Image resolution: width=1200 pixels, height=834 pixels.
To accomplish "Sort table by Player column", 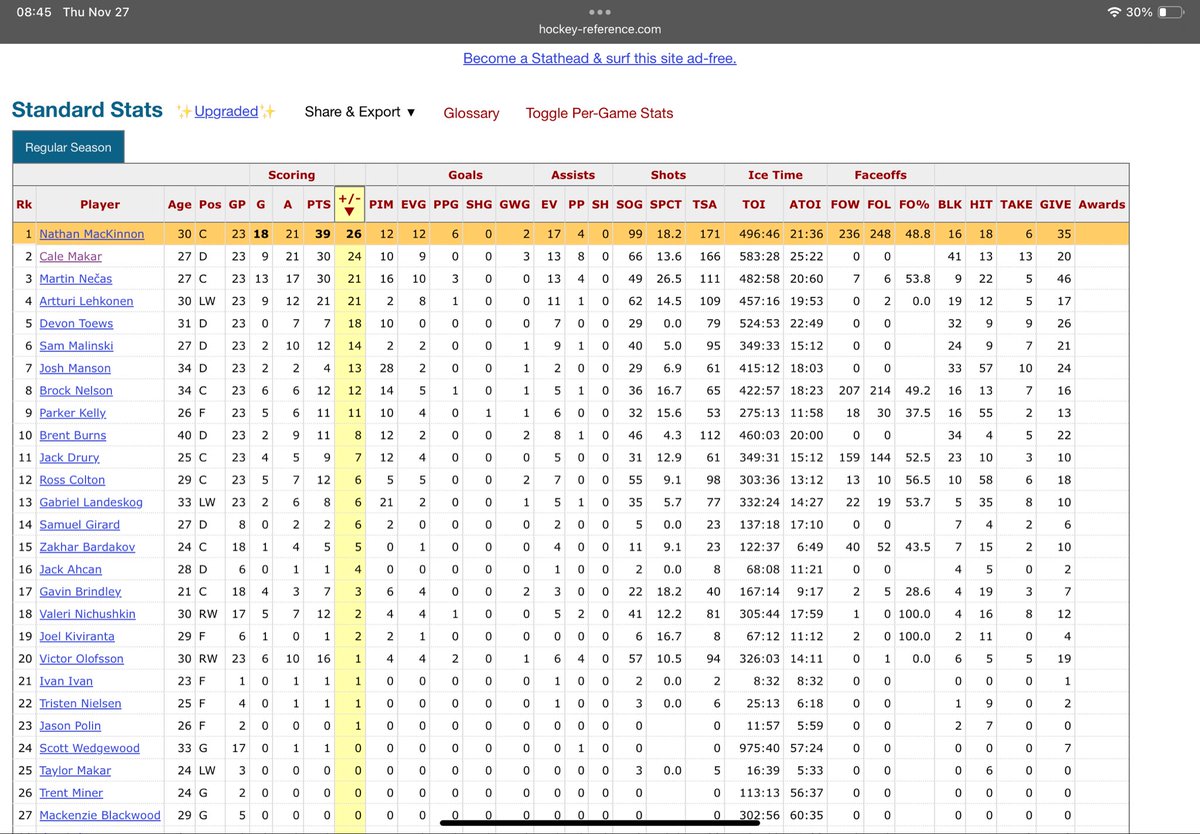I will (100, 204).
